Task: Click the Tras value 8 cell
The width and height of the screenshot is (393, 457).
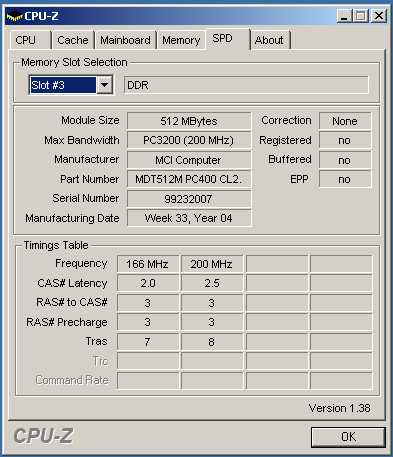Action: pos(211,342)
